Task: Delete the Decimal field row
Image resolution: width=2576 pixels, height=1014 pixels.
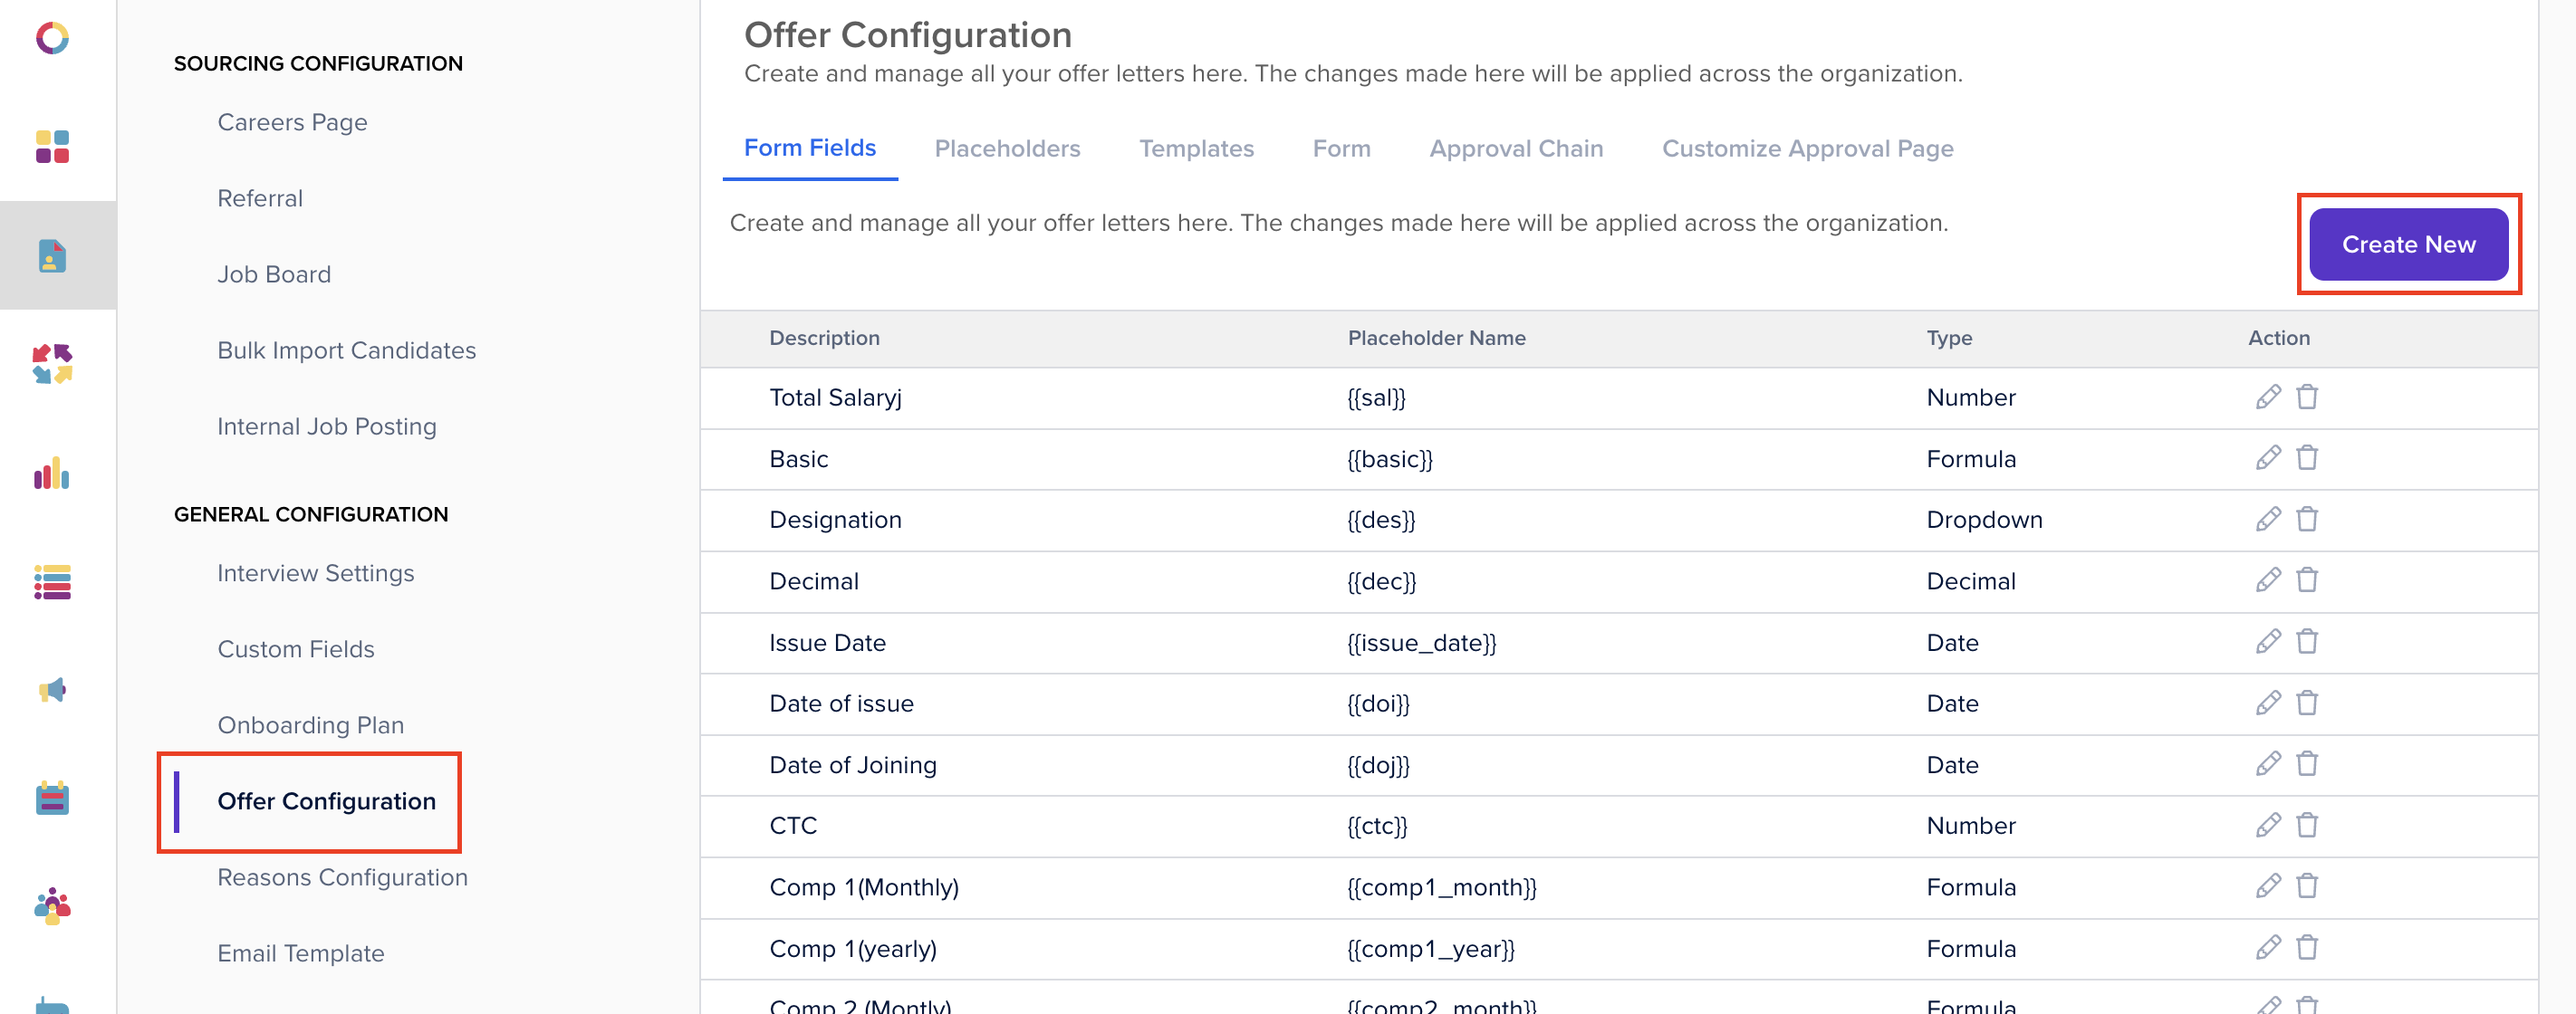Action: 2307,580
